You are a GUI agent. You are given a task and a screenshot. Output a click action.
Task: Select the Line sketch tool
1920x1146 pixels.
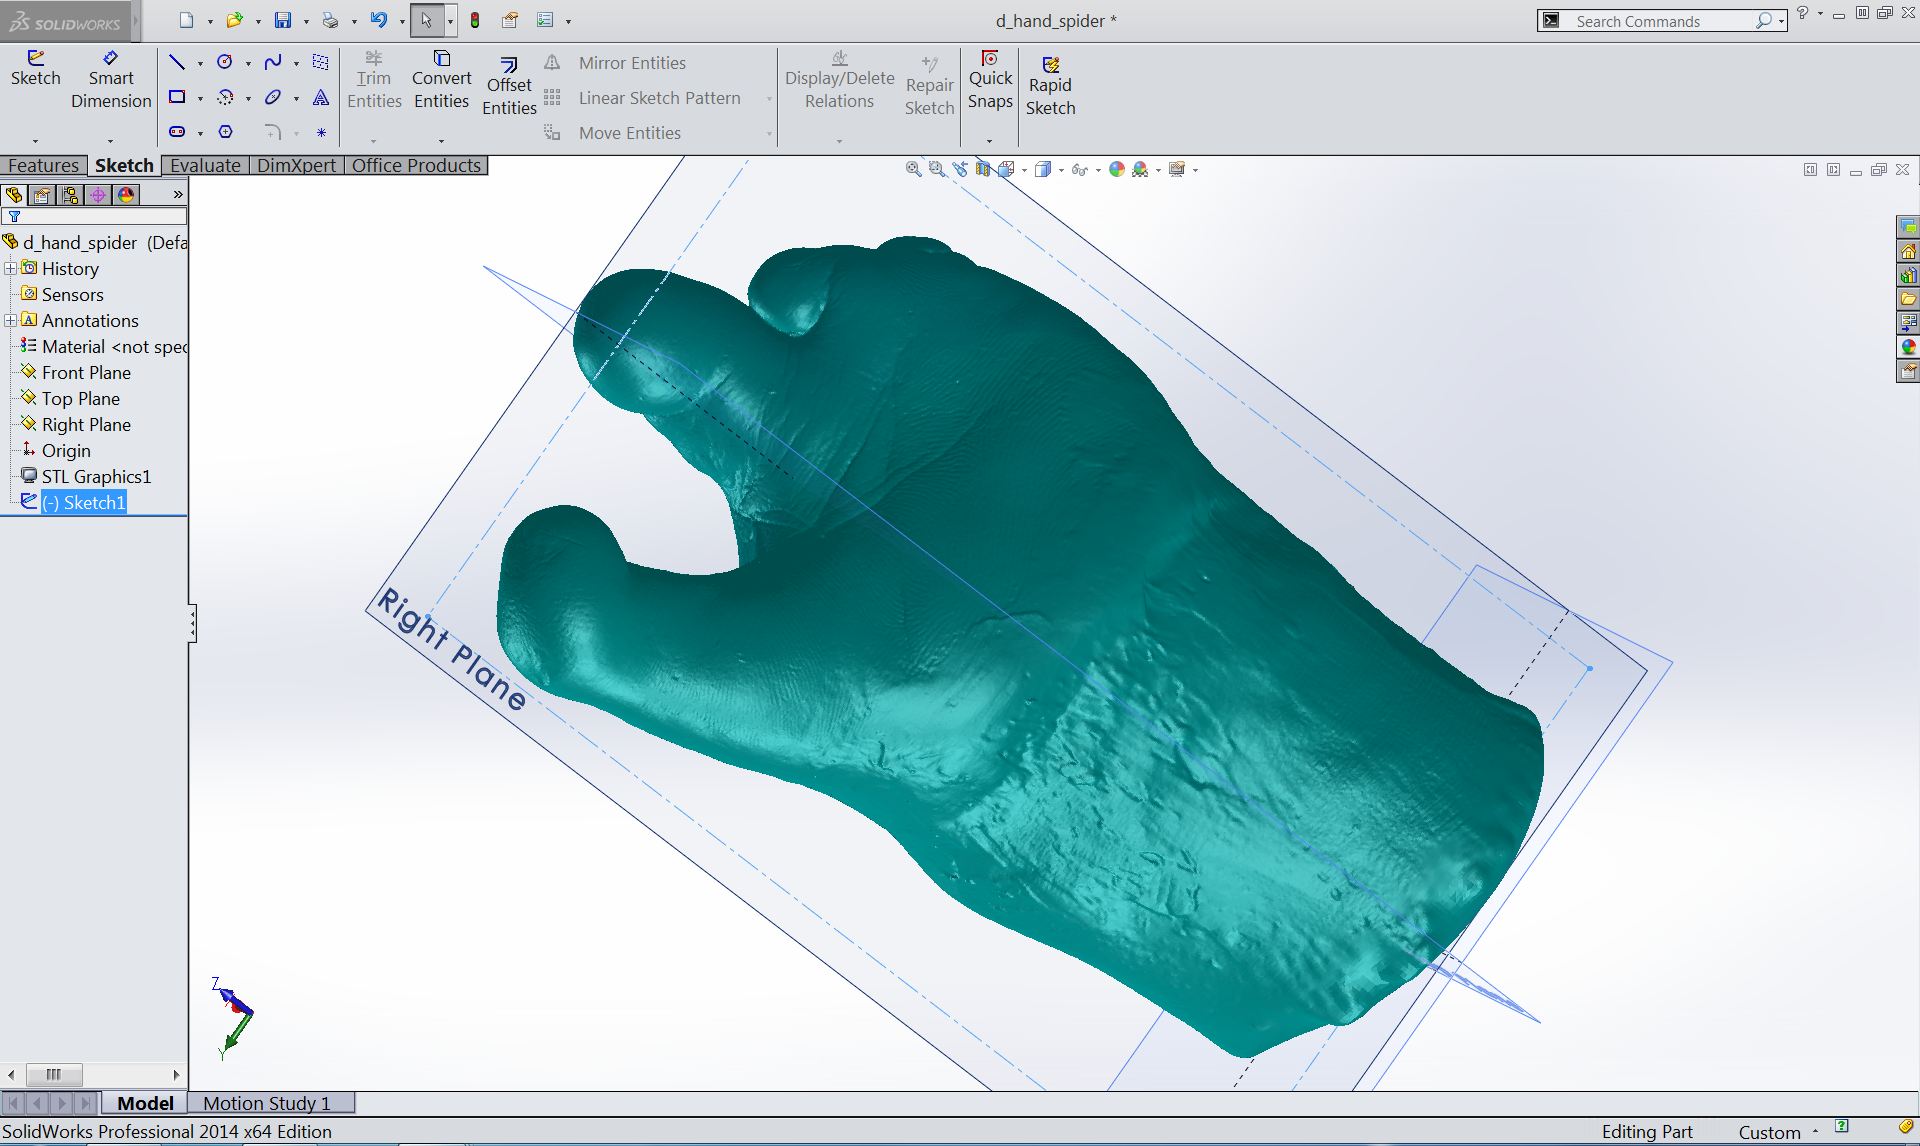(x=177, y=62)
